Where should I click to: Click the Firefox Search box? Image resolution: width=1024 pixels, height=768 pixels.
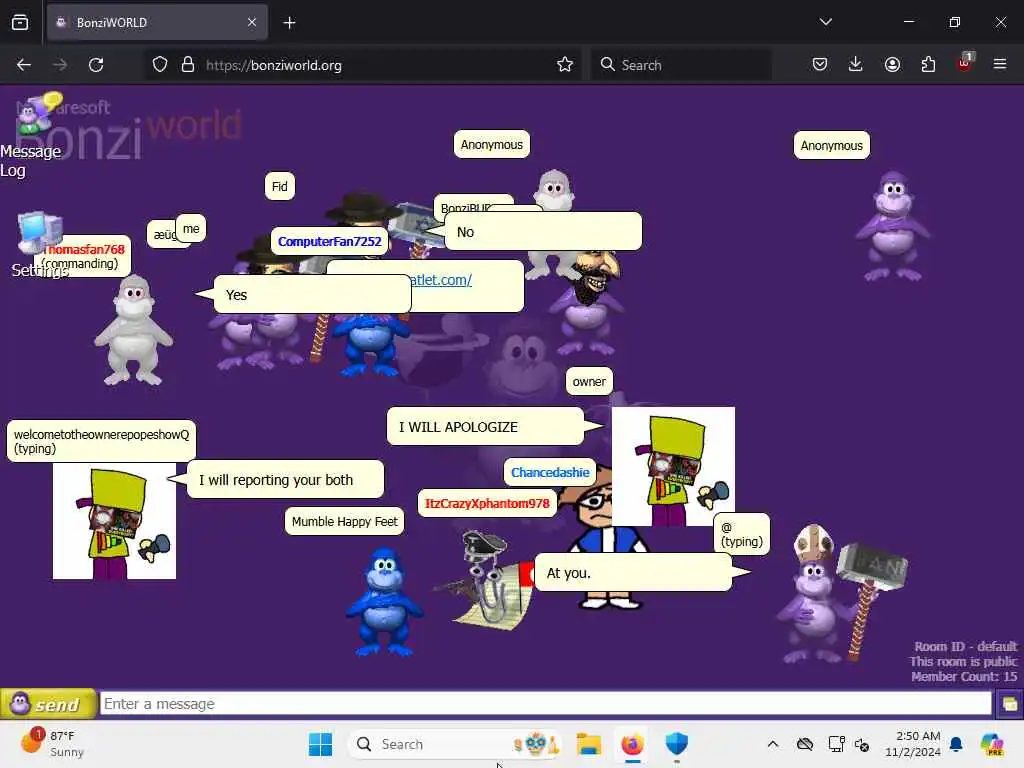pos(681,65)
